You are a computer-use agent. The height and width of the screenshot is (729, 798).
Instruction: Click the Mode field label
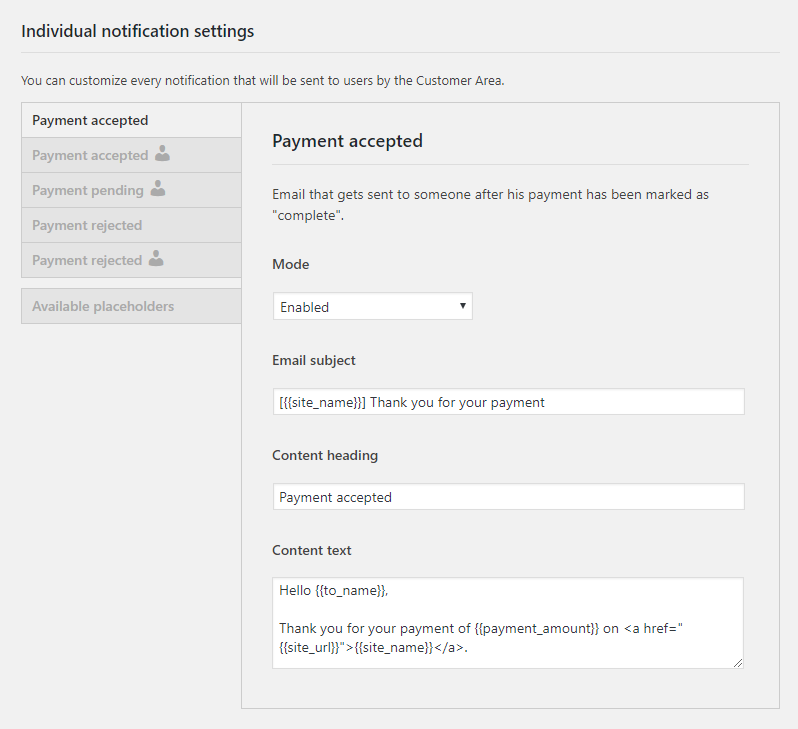tap(291, 264)
